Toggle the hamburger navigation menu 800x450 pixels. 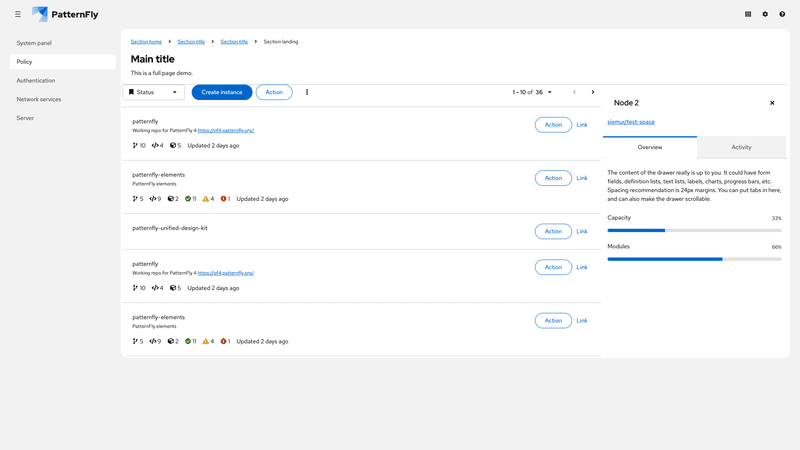click(x=18, y=14)
